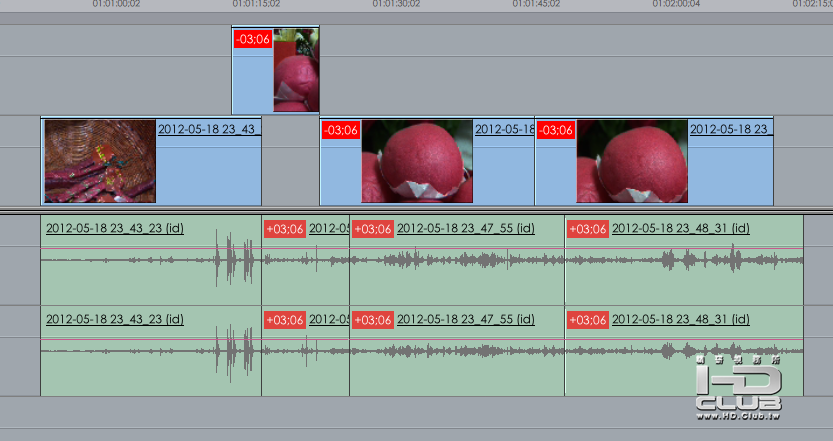
Task: Click the -03;06 sync badge on middle video clip
Action: (x=341, y=130)
